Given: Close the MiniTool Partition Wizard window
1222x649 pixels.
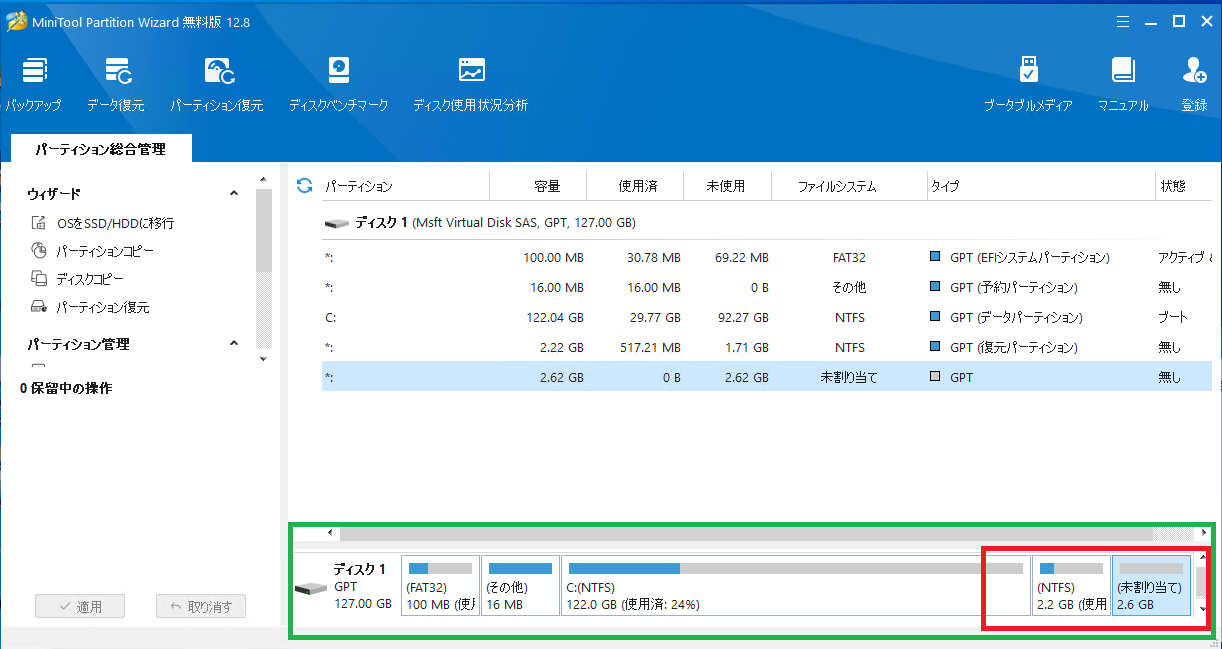Looking at the screenshot, I should (x=1205, y=21).
